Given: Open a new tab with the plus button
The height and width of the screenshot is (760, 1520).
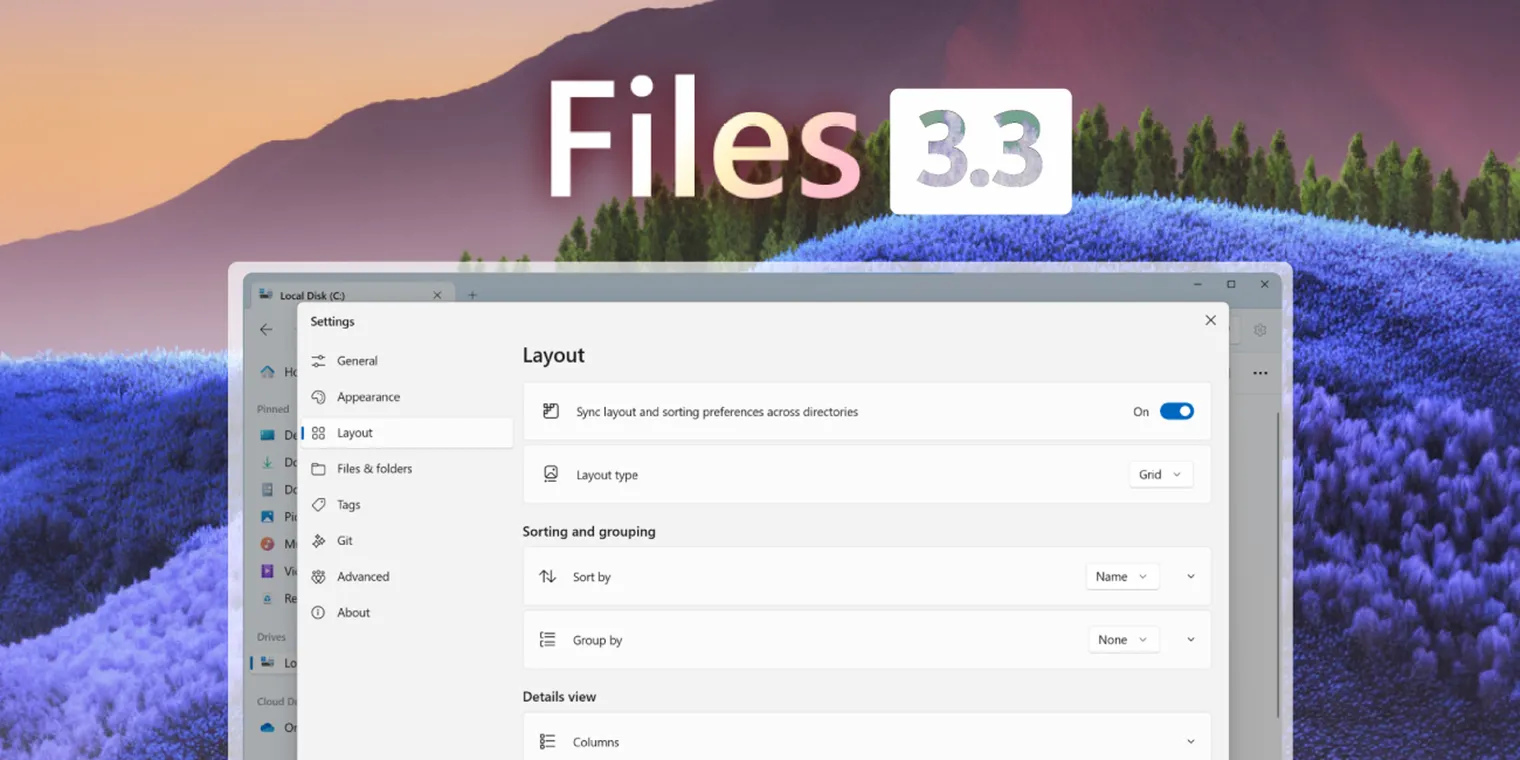Looking at the screenshot, I should pos(472,294).
